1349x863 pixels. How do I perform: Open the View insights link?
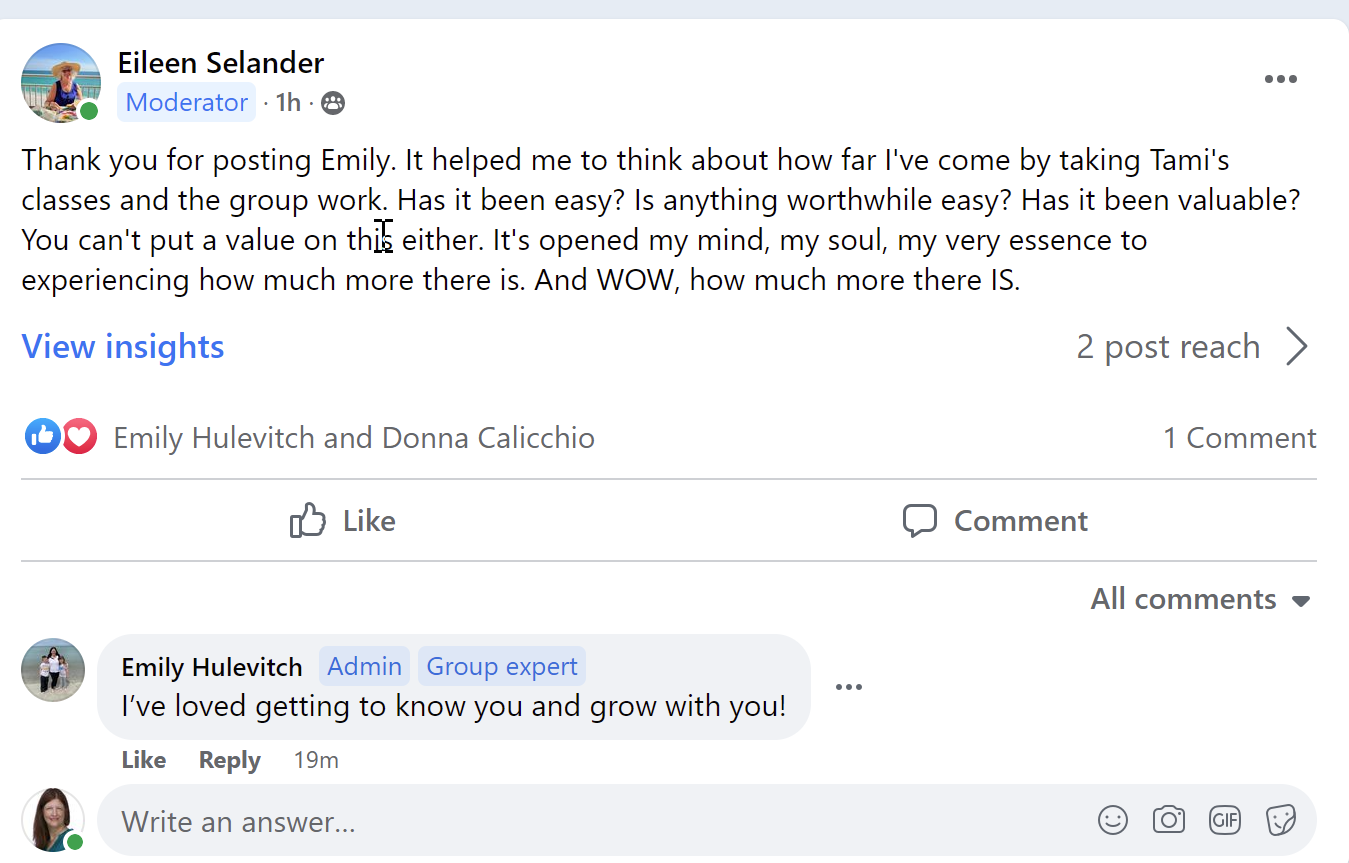coord(123,347)
